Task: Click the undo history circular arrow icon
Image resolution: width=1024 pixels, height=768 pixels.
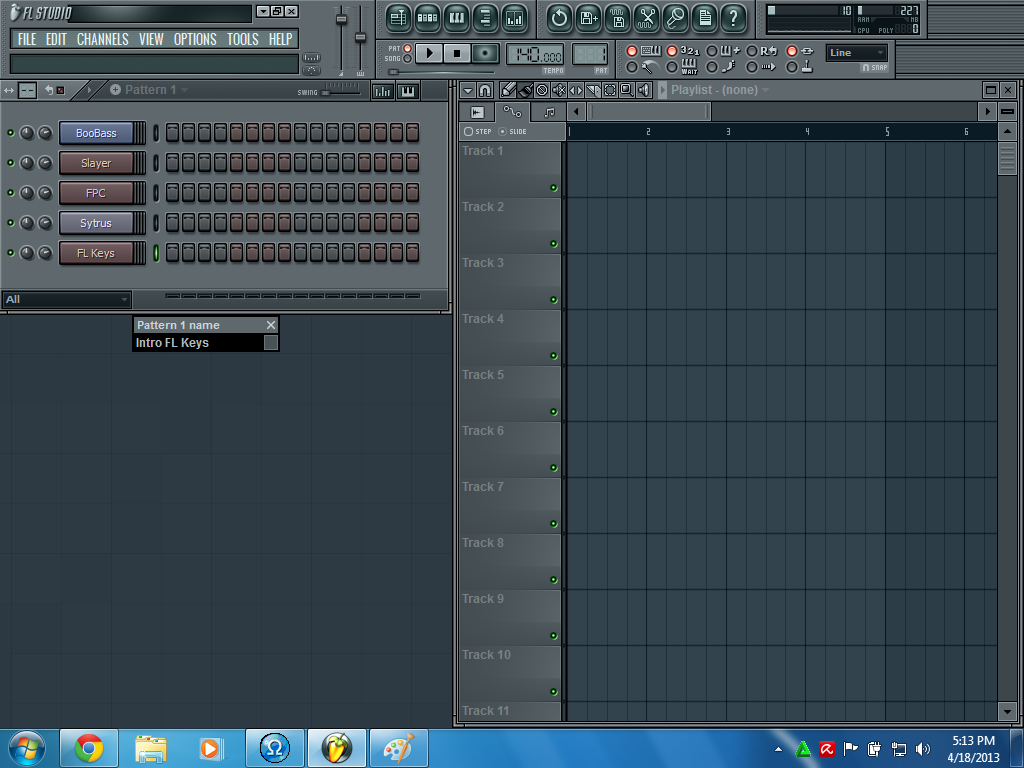Action: pyautogui.click(x=559, y=18)
